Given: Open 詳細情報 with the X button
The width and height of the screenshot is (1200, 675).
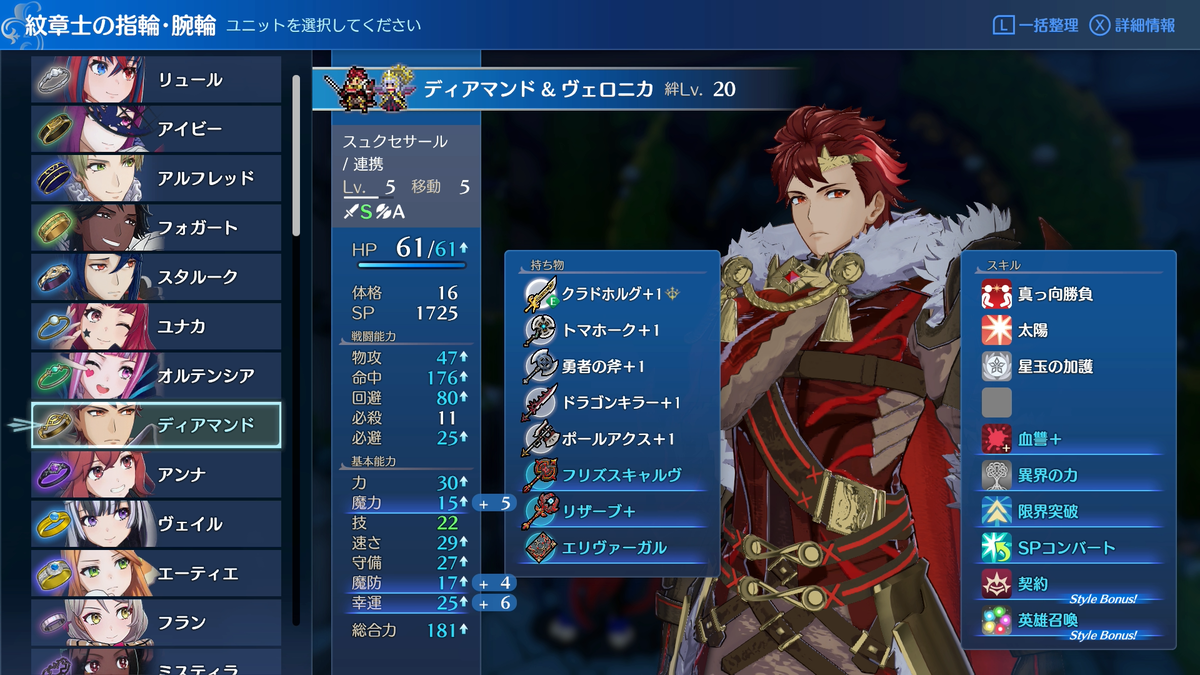Looking at the screenshot, I should click(x=1132, y=25).
